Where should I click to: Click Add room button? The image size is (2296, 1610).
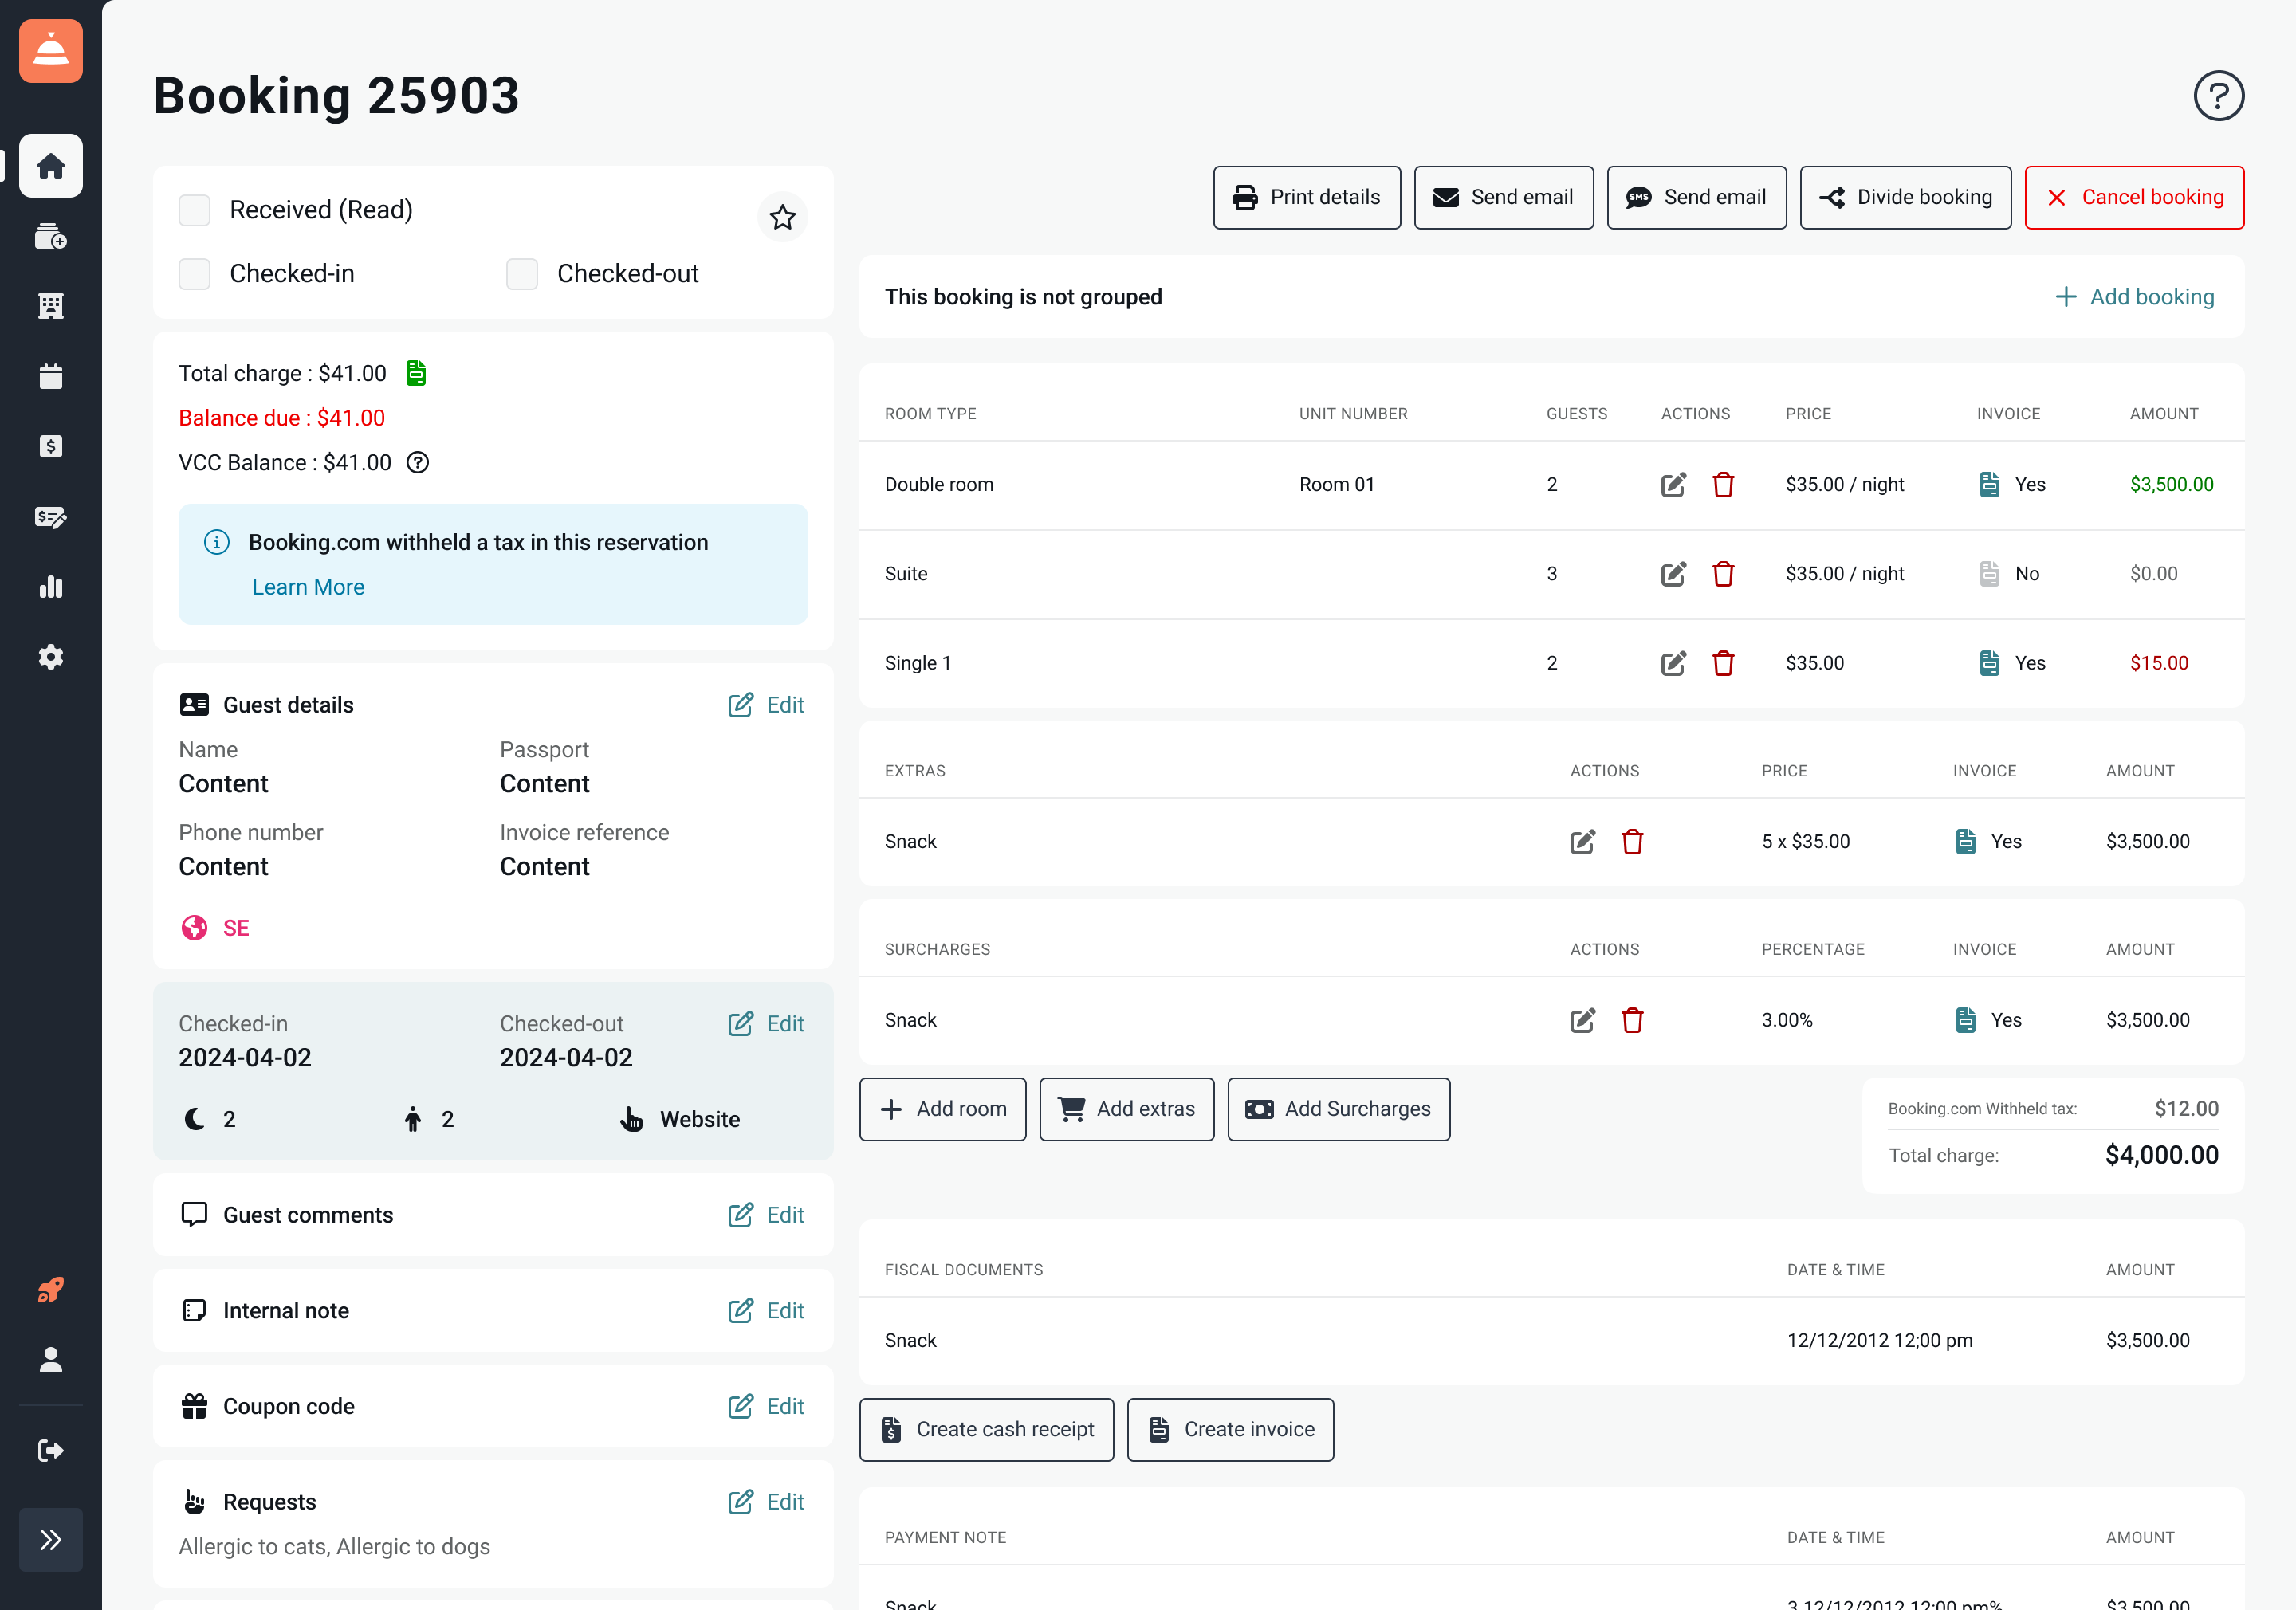(942, 1109)
